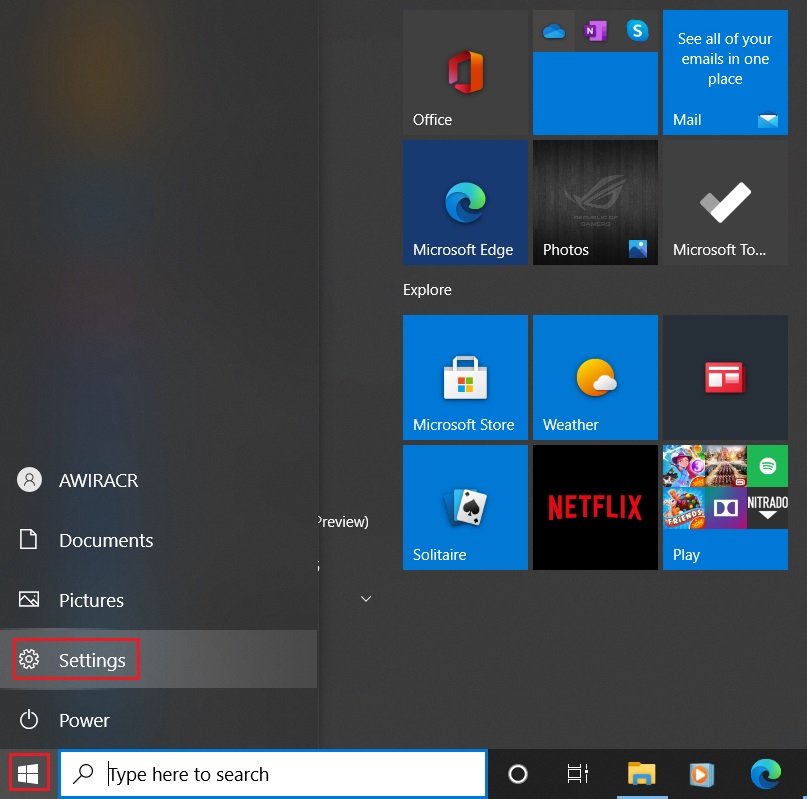Start Skype from its tile
The width and height of the screenshot is (807, 799).
point(637,31)
